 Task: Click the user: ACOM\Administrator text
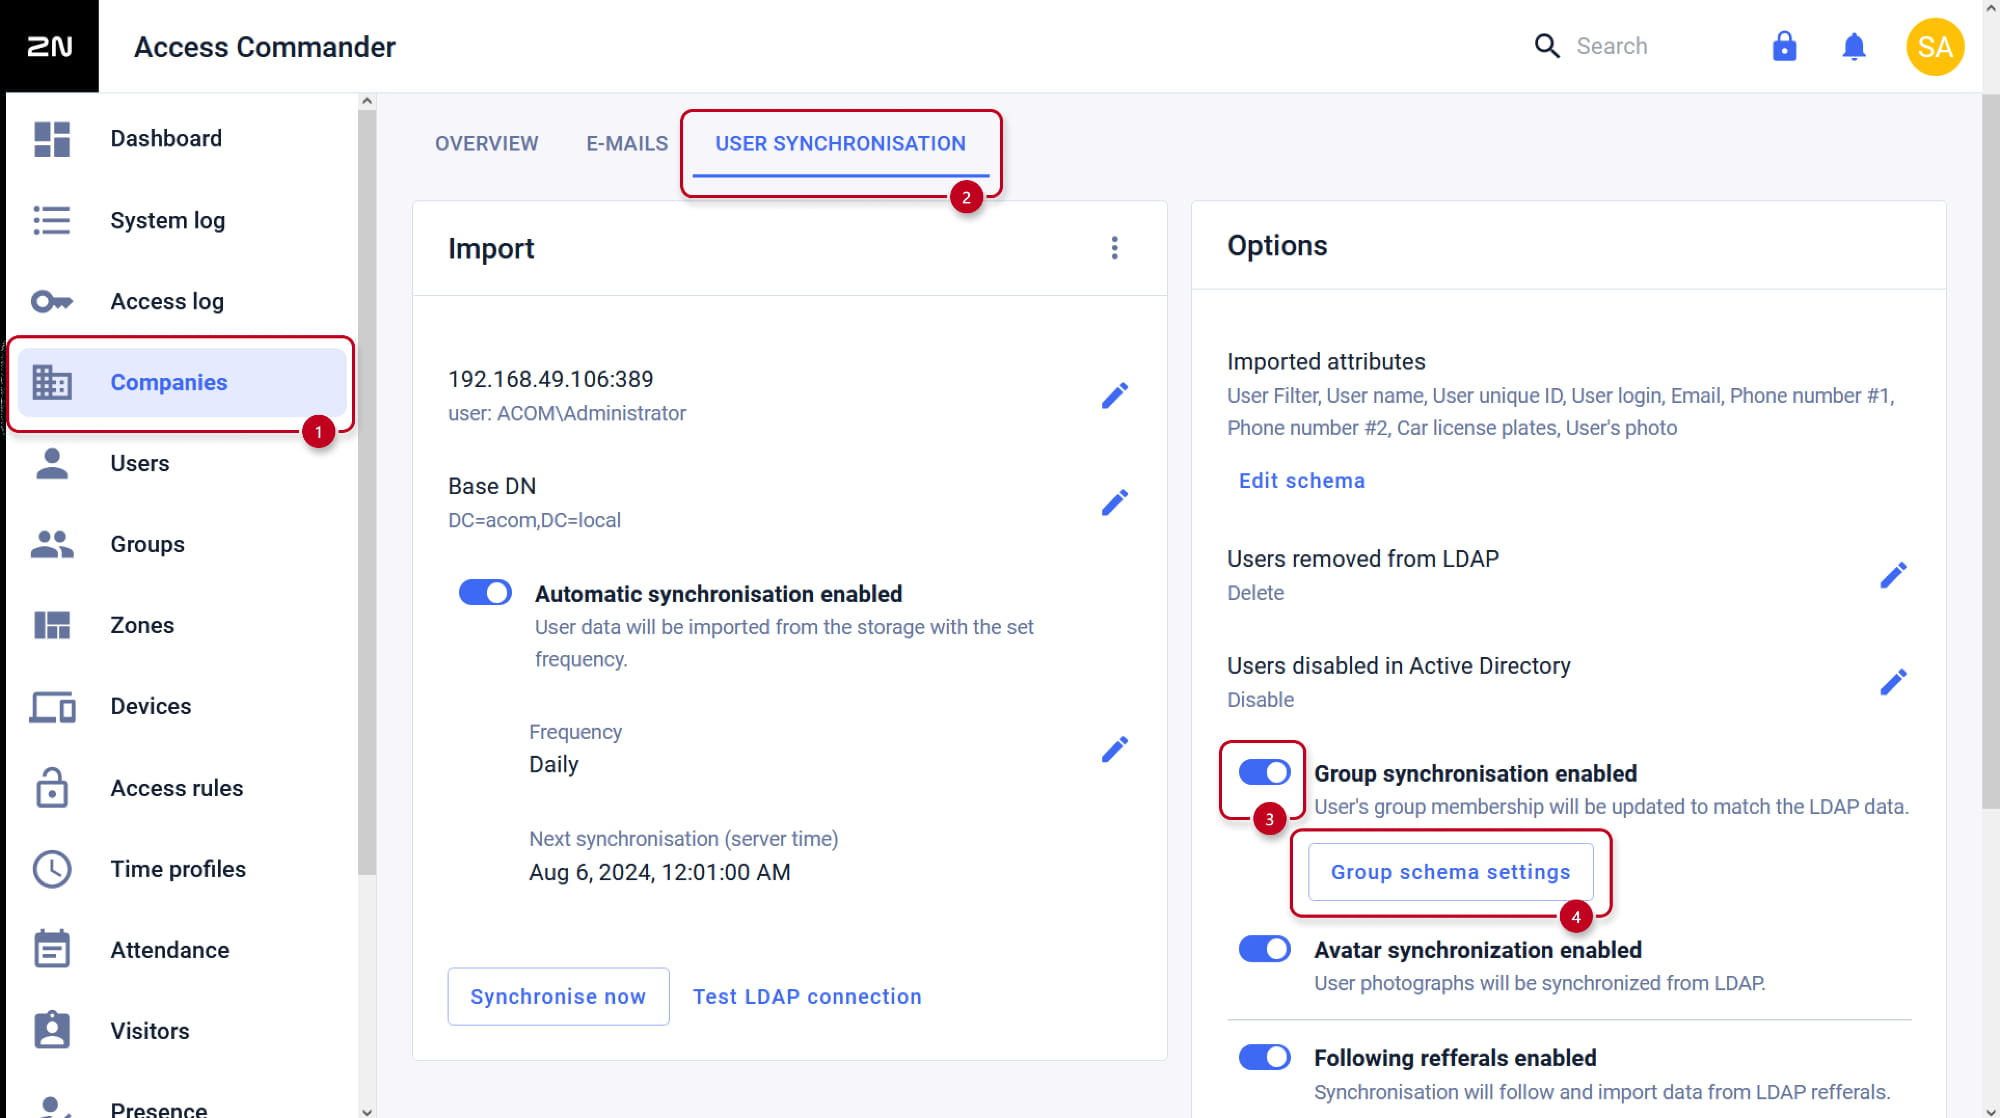tap(567, 413)
